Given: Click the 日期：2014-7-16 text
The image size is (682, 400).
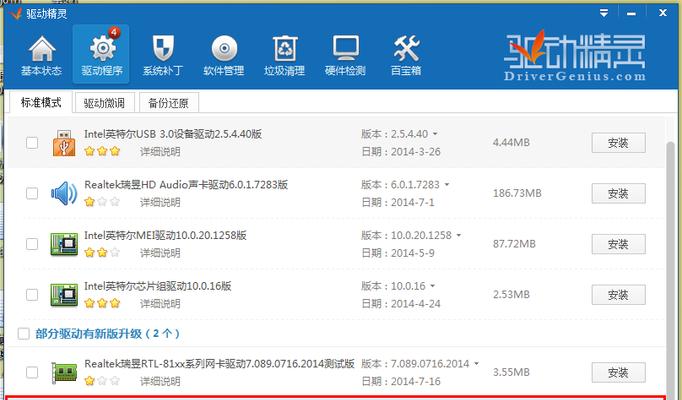Looking at the screenshot, I should pos(401,381).
